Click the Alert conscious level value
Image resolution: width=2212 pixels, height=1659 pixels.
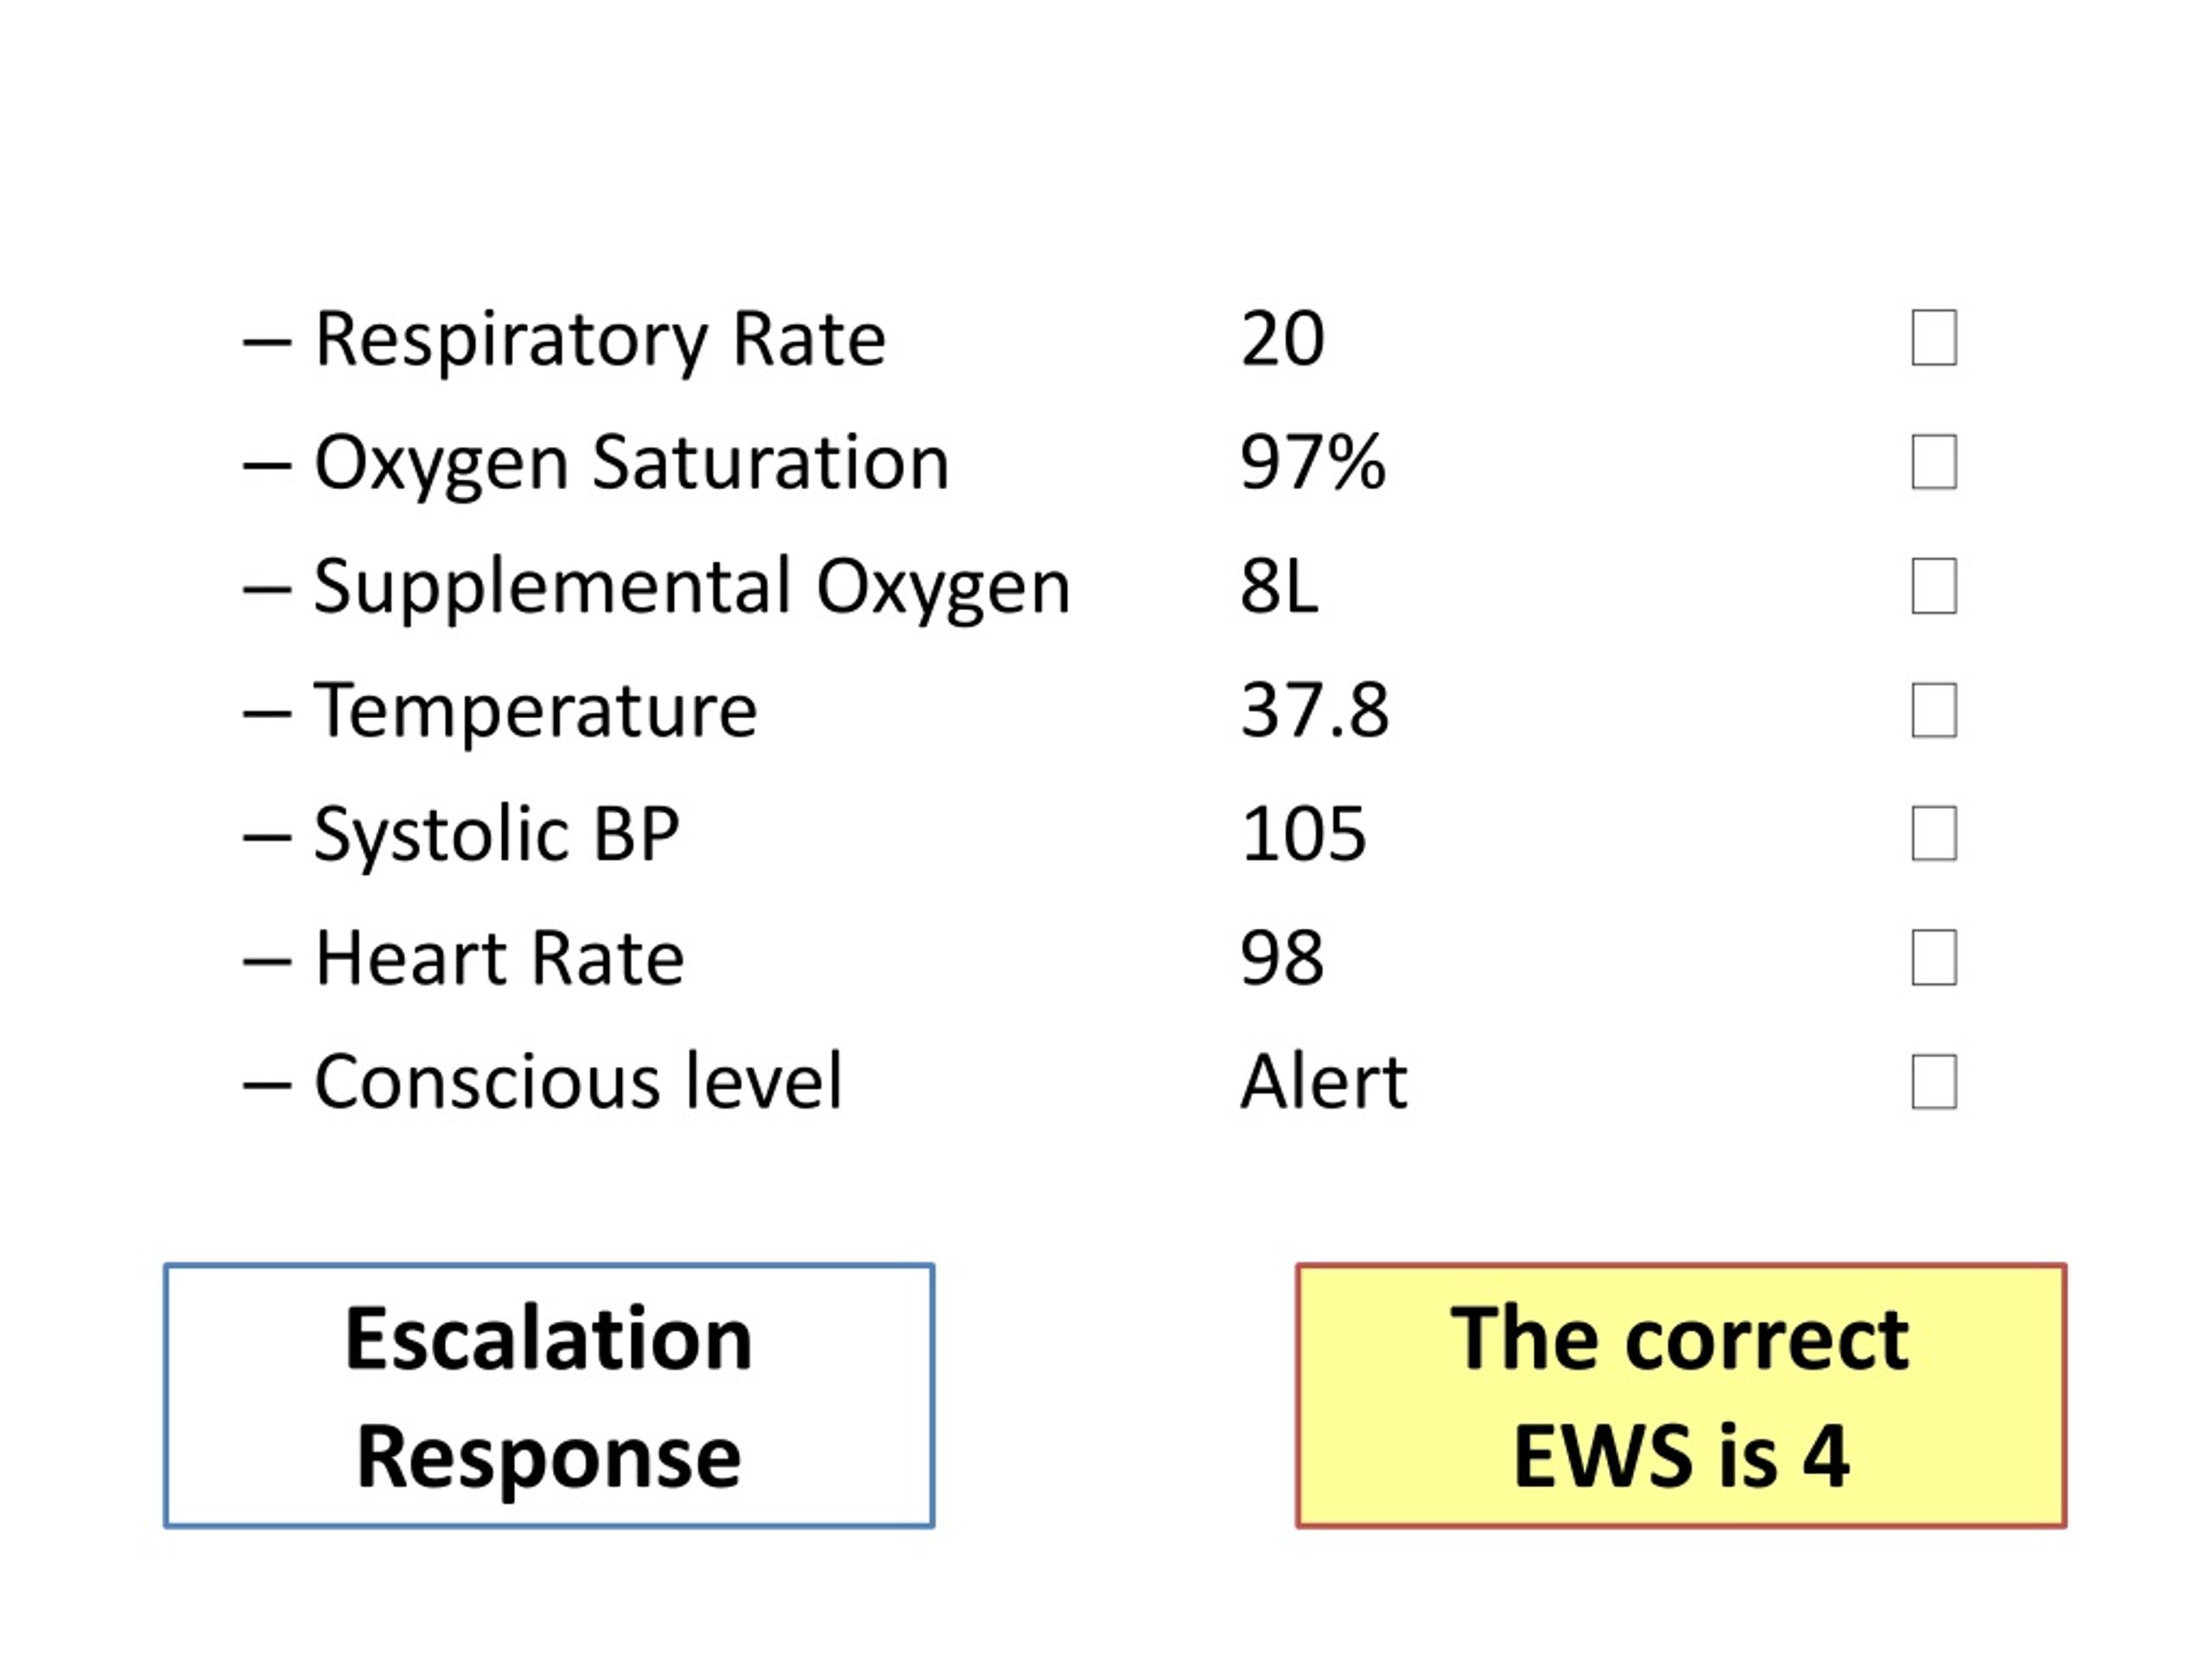click(x=1324, y=1082)
